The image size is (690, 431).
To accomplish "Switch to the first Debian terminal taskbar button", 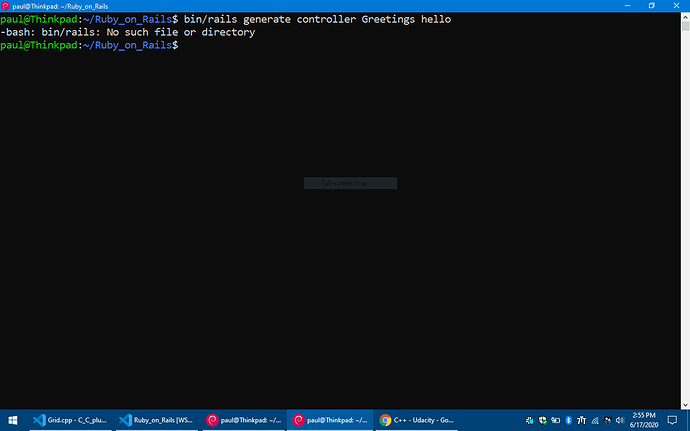I will point(243,420).
